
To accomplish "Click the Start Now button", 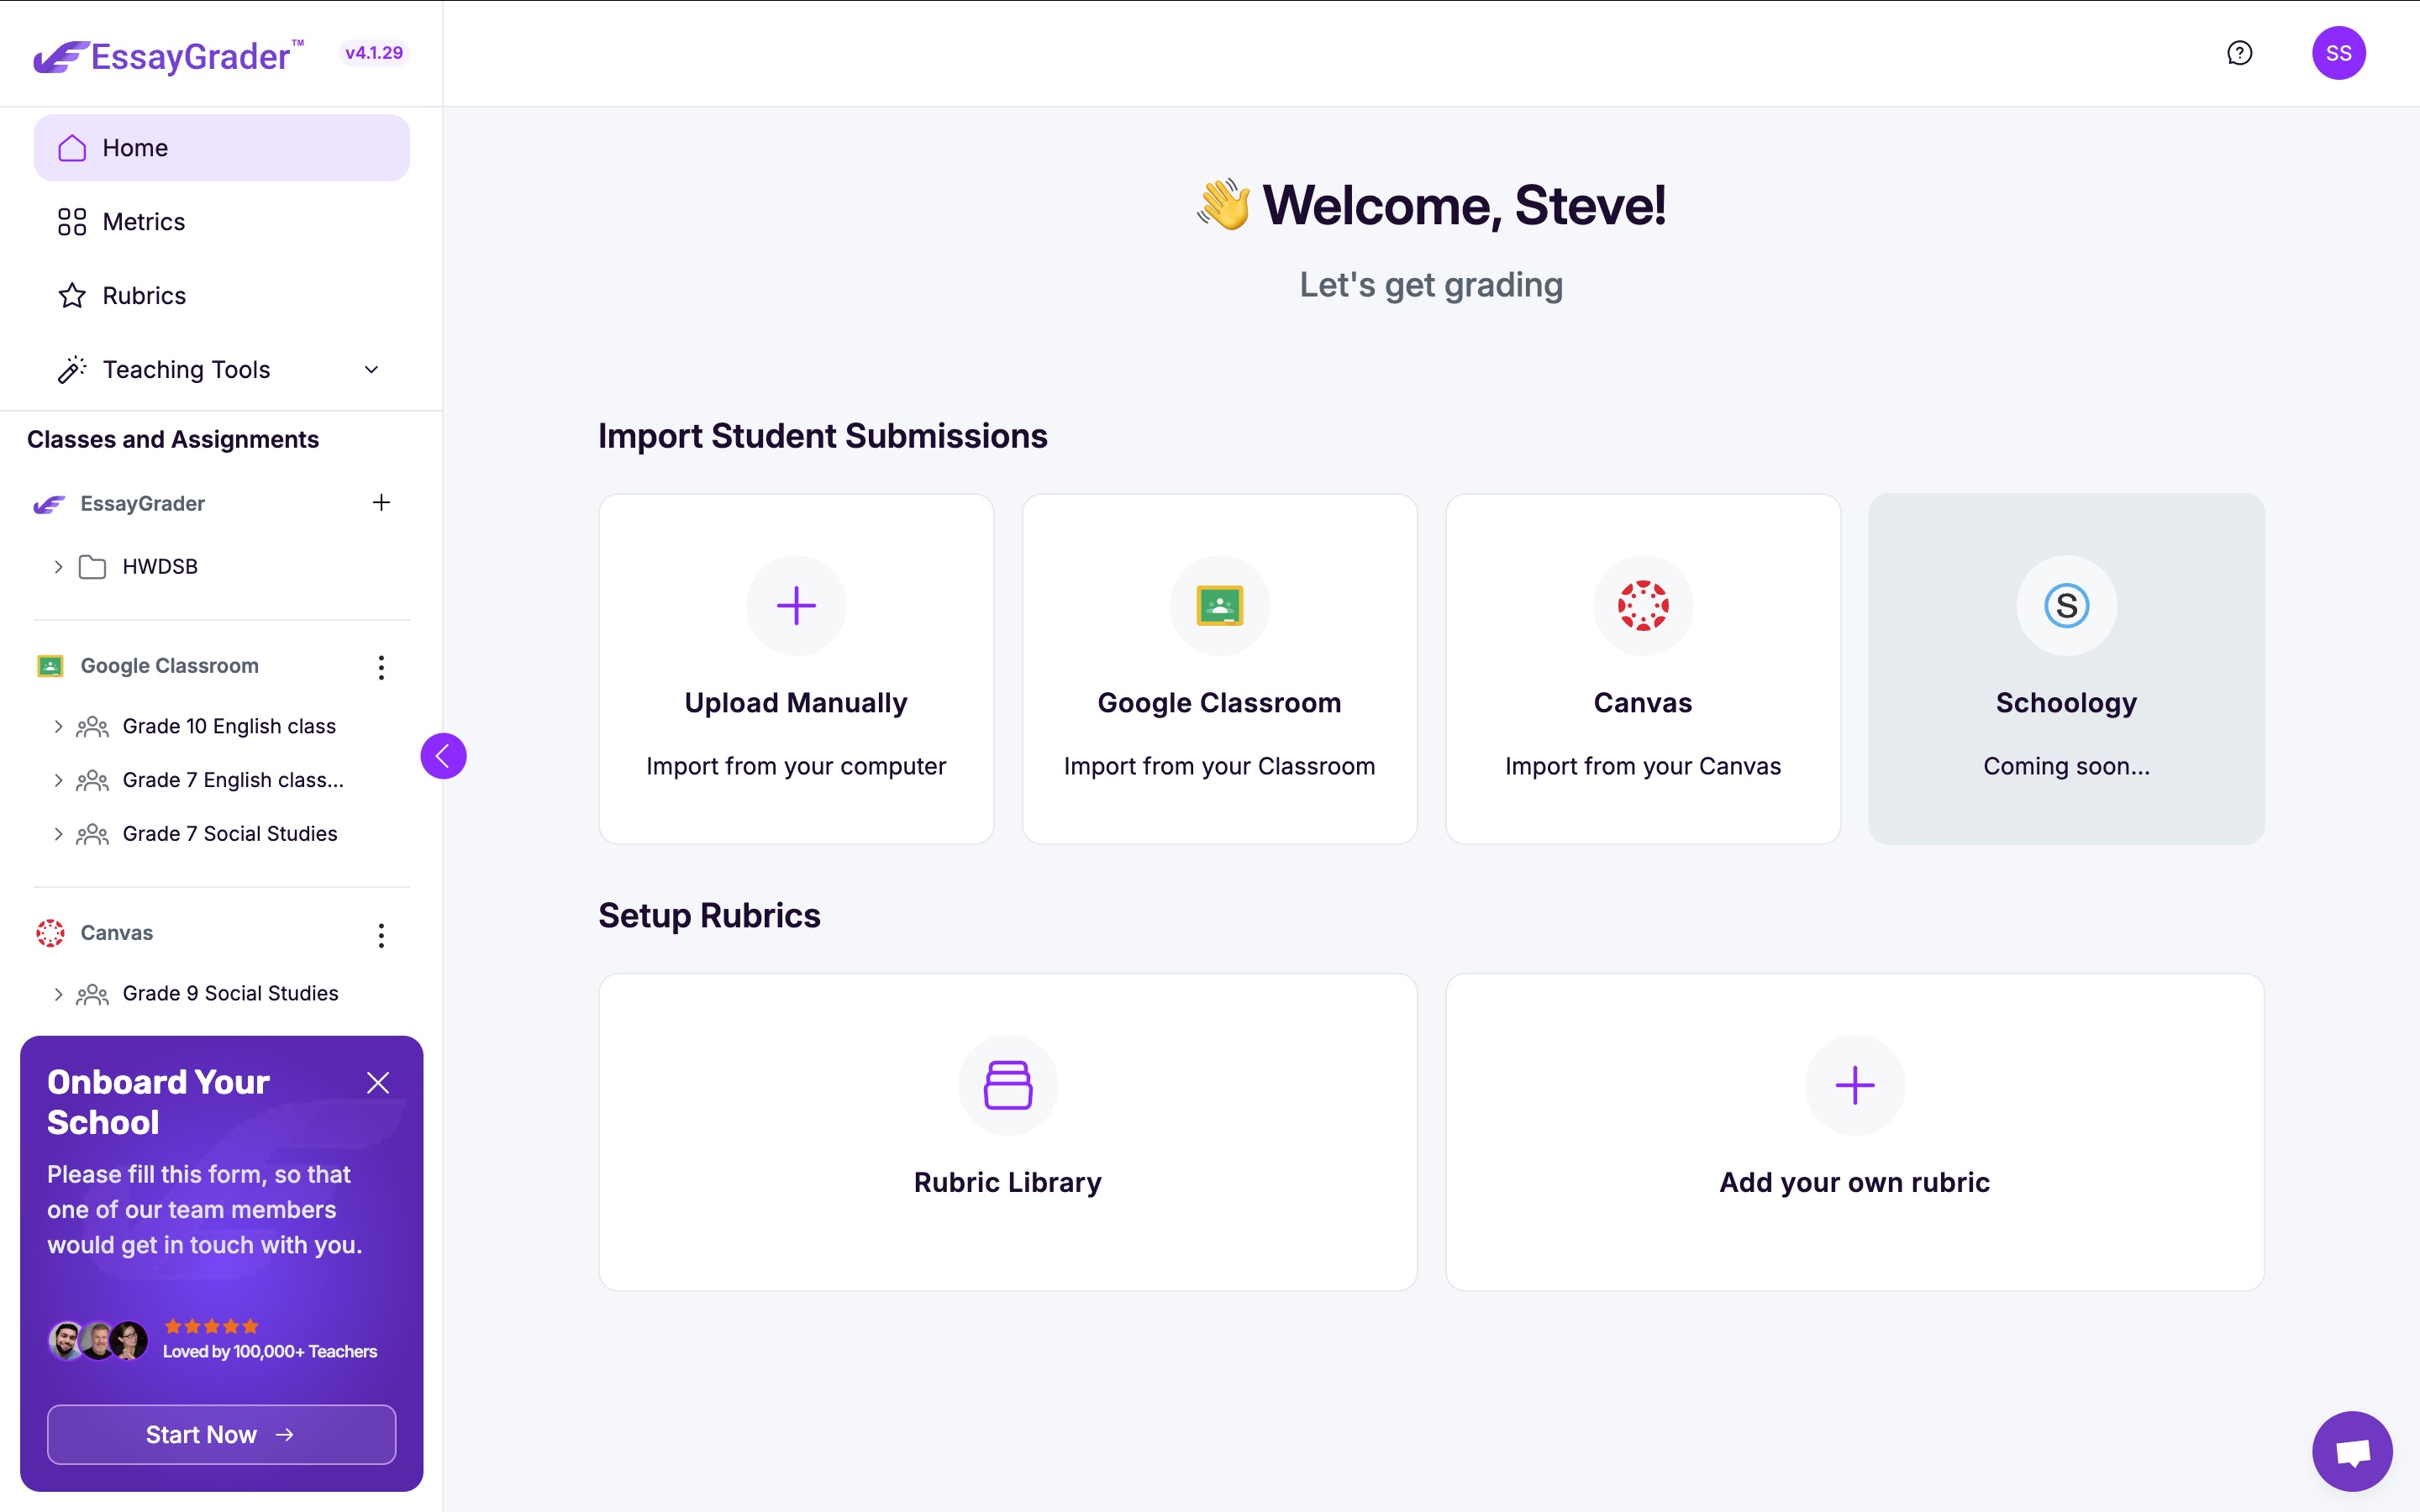I will (x=221, y=1434).
